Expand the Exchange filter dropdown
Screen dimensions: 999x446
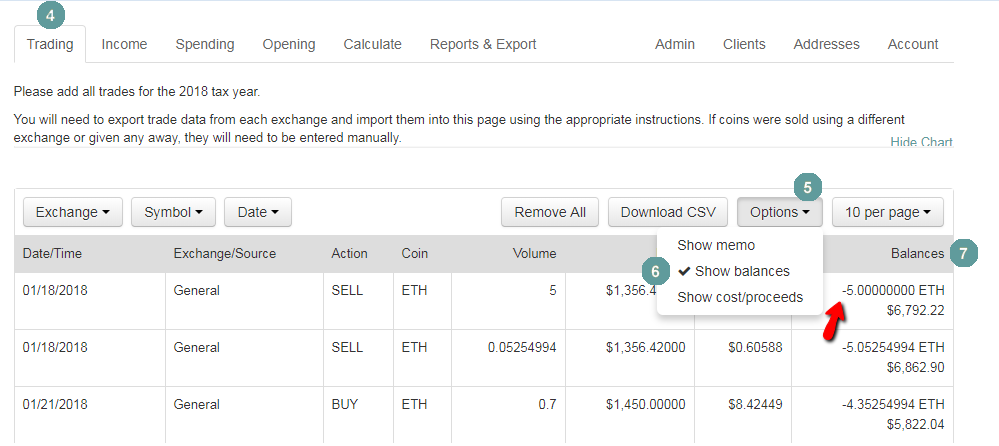click(72, 212)
